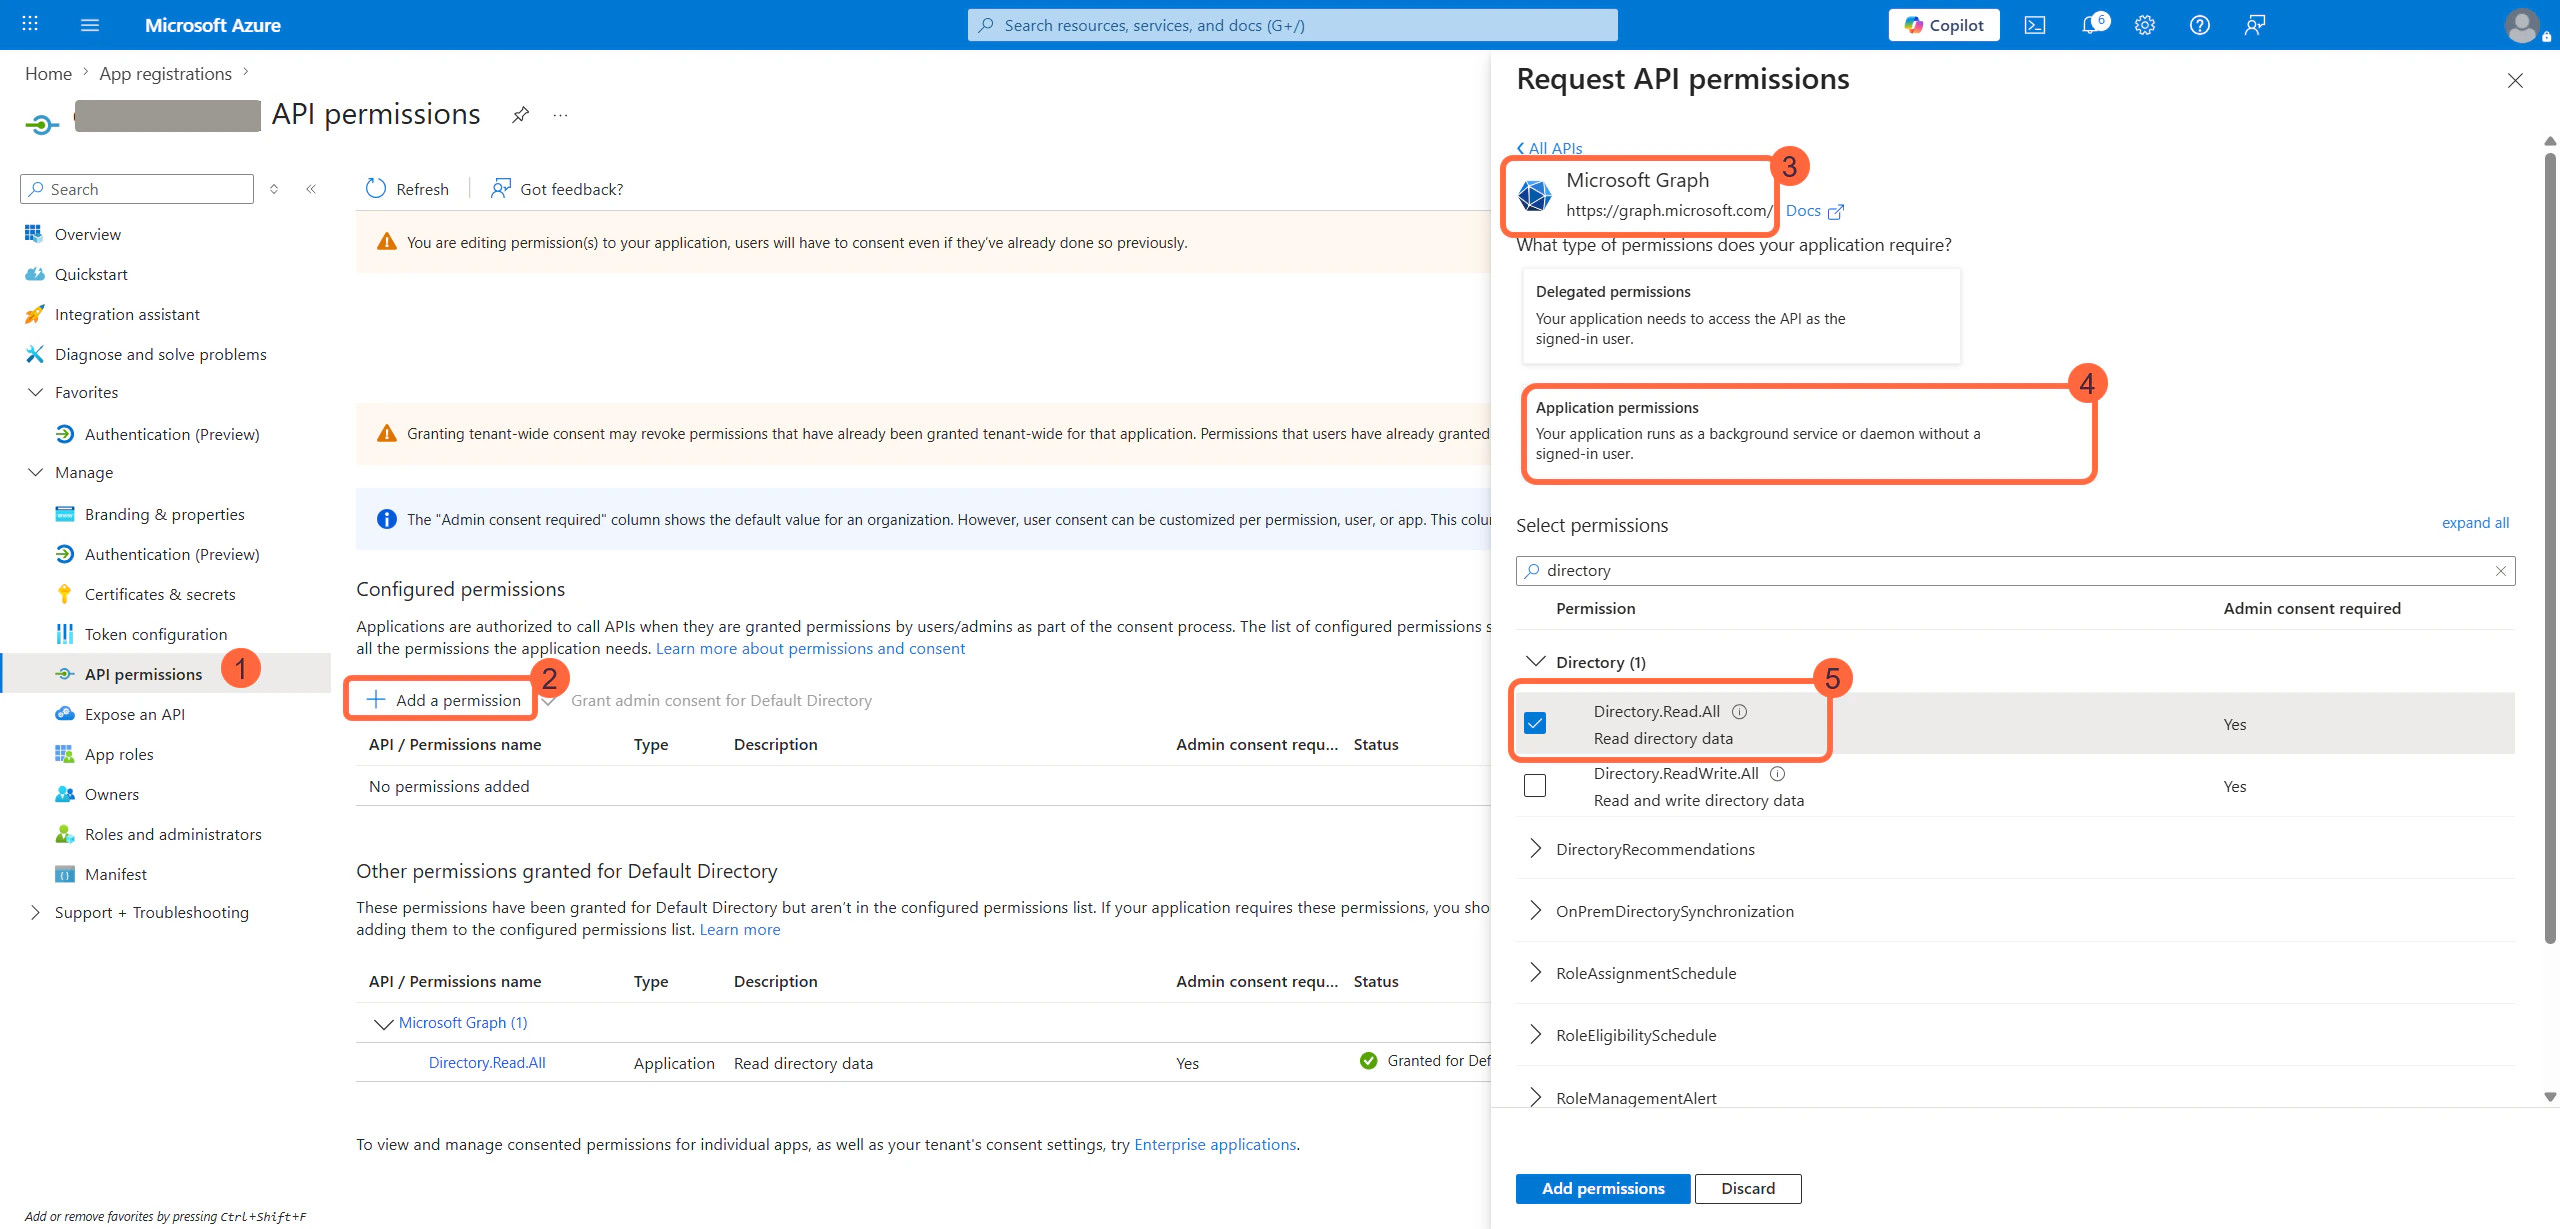Click the App registrations breadcrumb

(x=165, y=74)
